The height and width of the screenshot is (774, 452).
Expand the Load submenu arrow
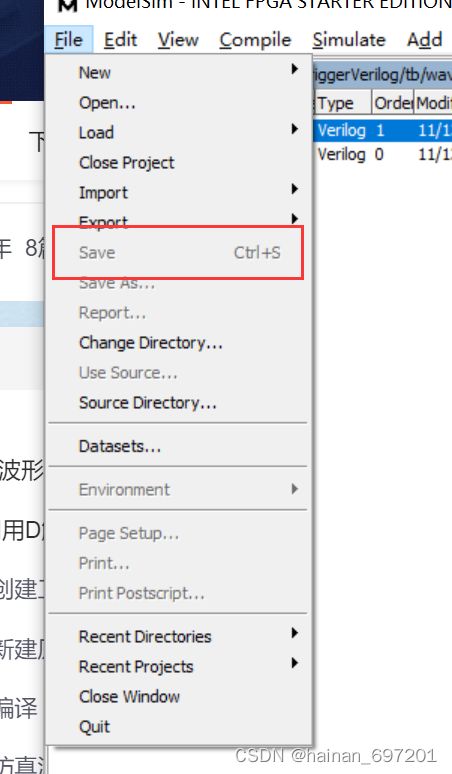coord(294,129)
